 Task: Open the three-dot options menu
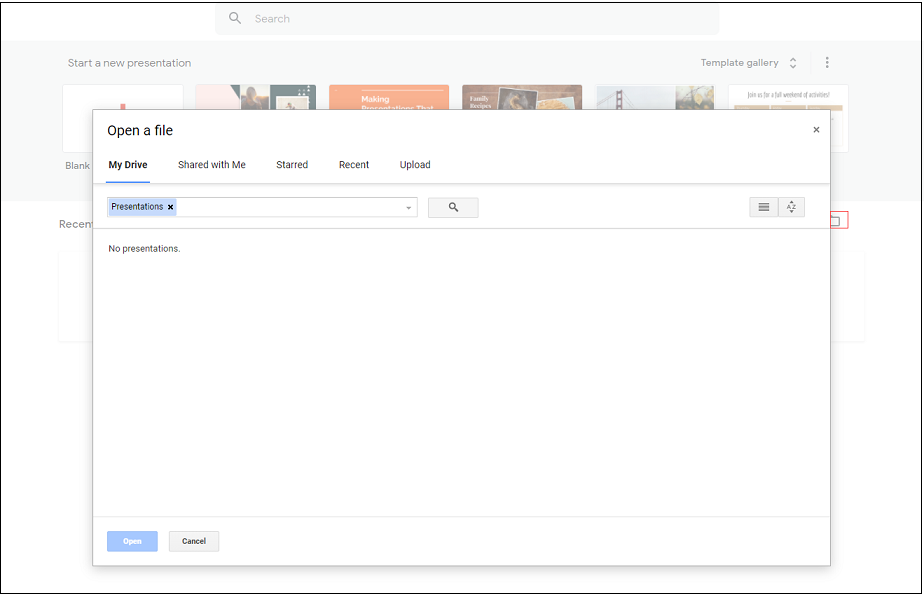tap(827, 62)
